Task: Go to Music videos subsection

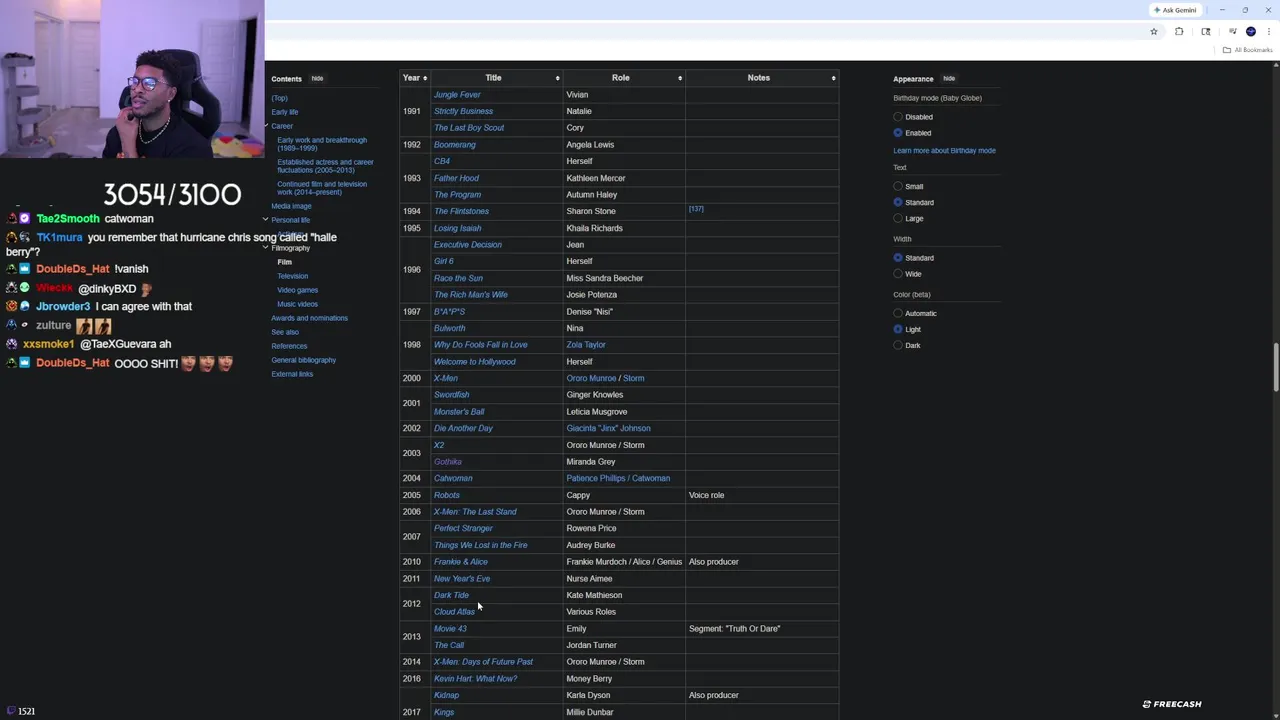Action: click(297, 304)
